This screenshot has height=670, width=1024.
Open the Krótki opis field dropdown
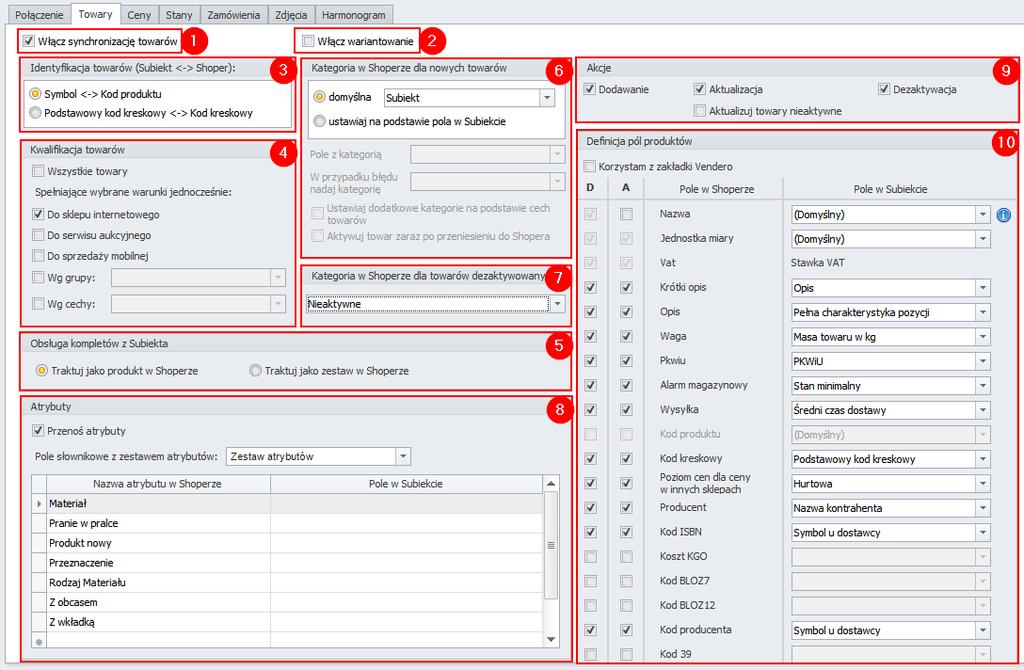point(982,288)
